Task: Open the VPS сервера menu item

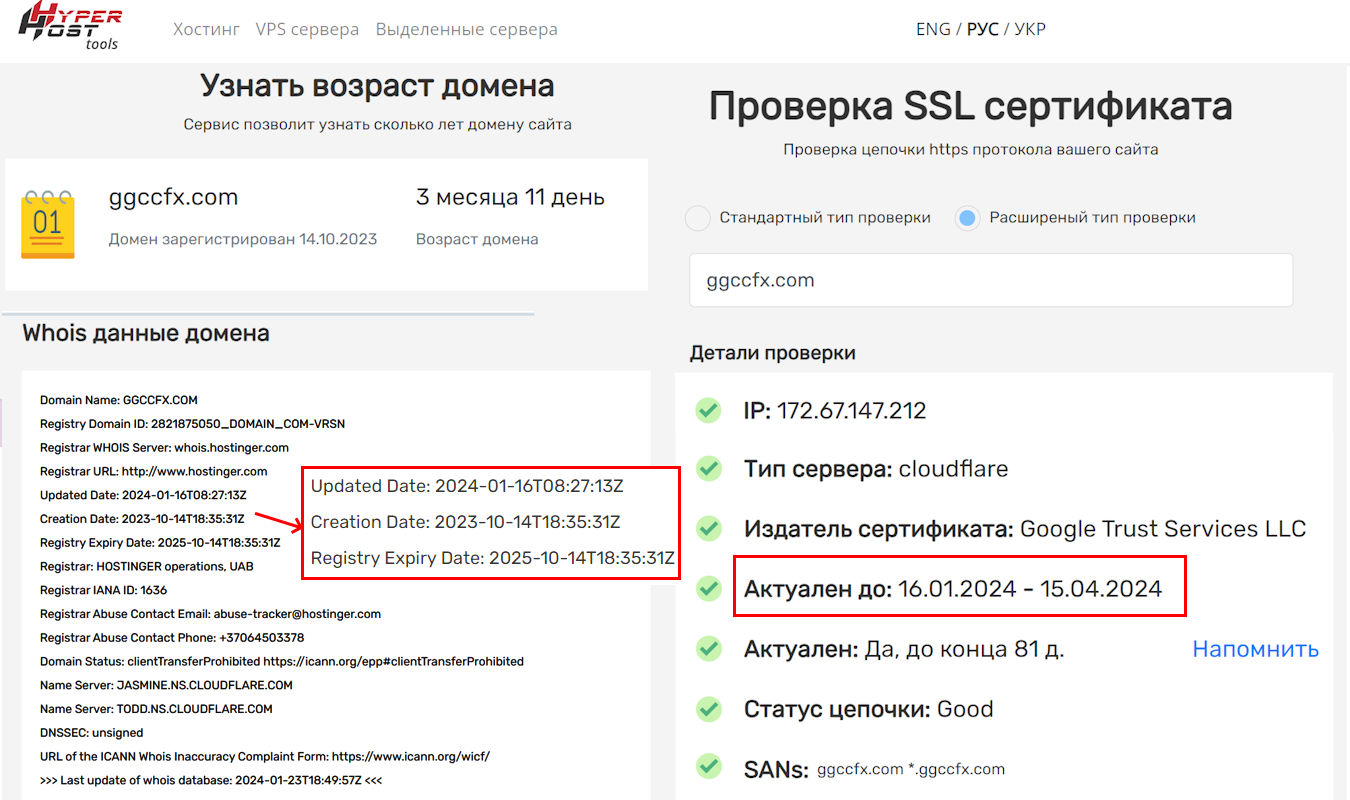Action: 307,29
